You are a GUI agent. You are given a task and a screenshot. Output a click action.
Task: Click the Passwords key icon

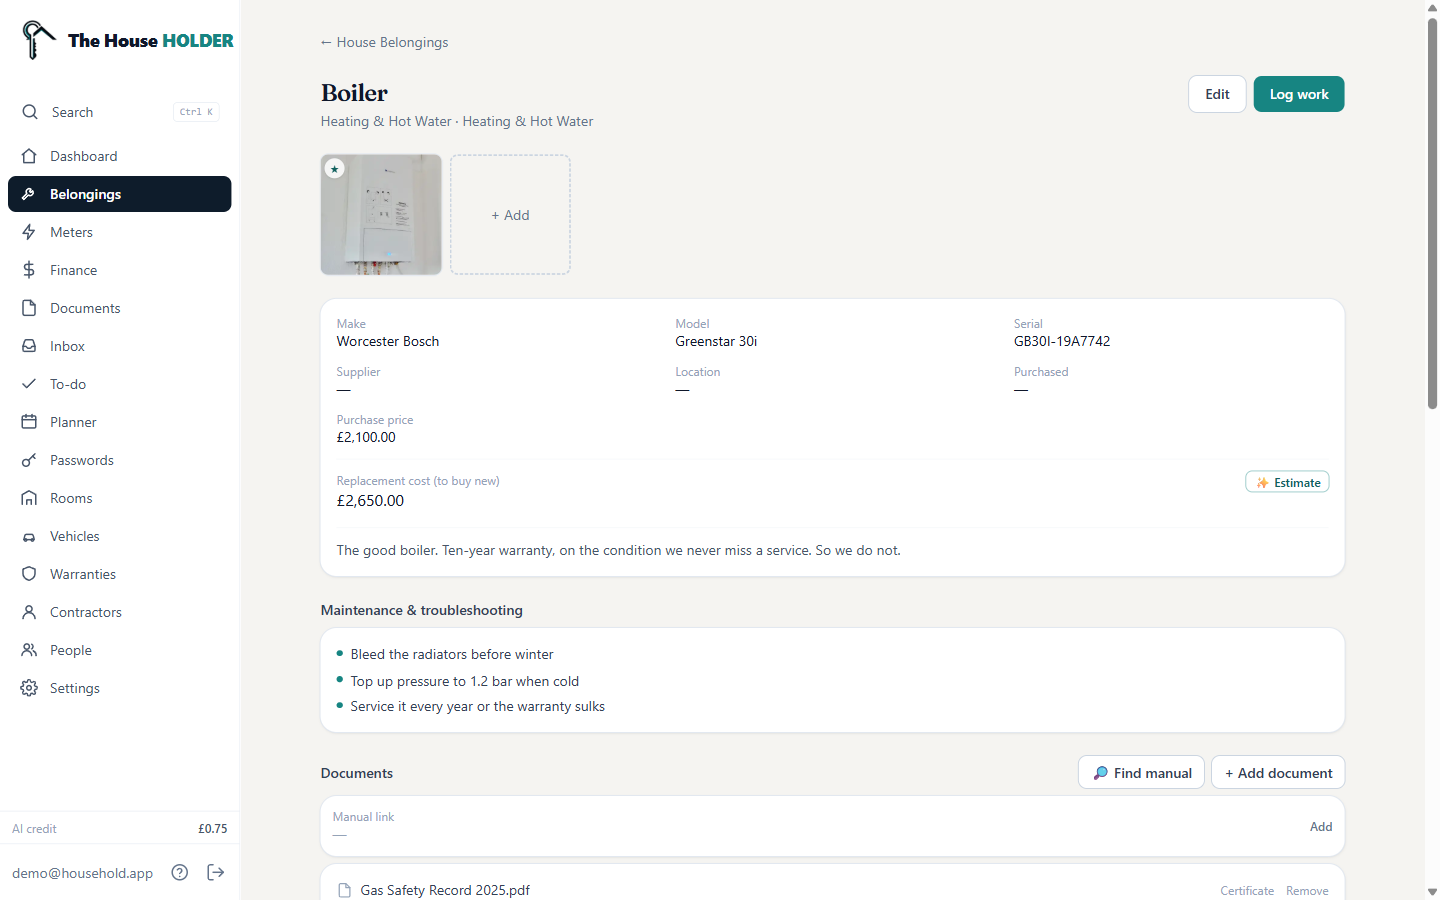coord(29,460)
